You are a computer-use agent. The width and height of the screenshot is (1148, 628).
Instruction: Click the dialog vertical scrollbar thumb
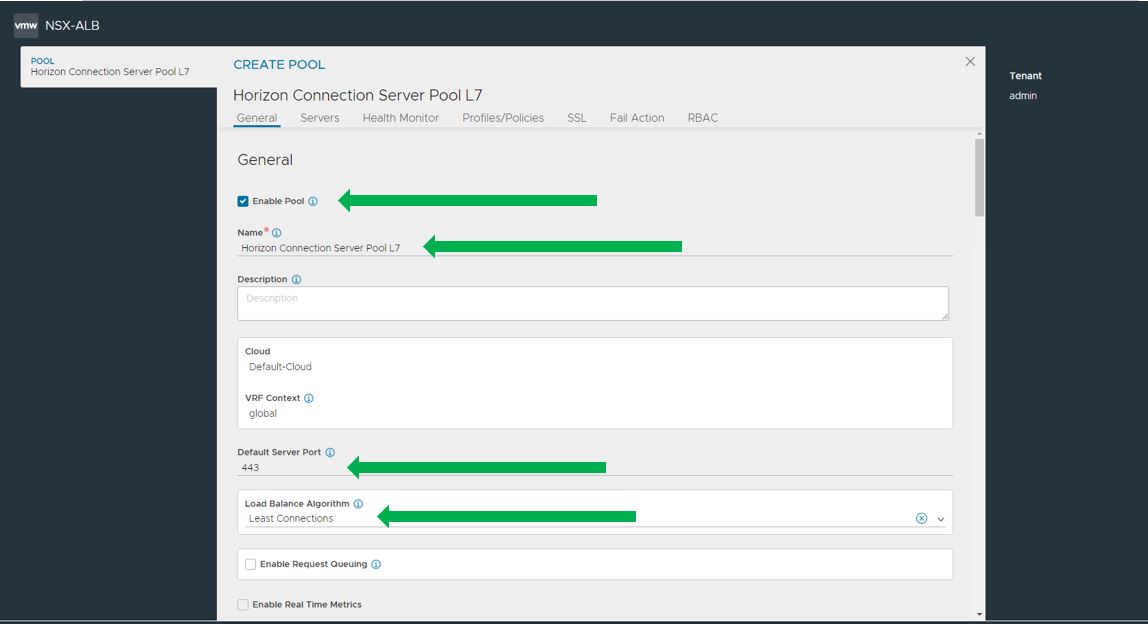point(980,177)
